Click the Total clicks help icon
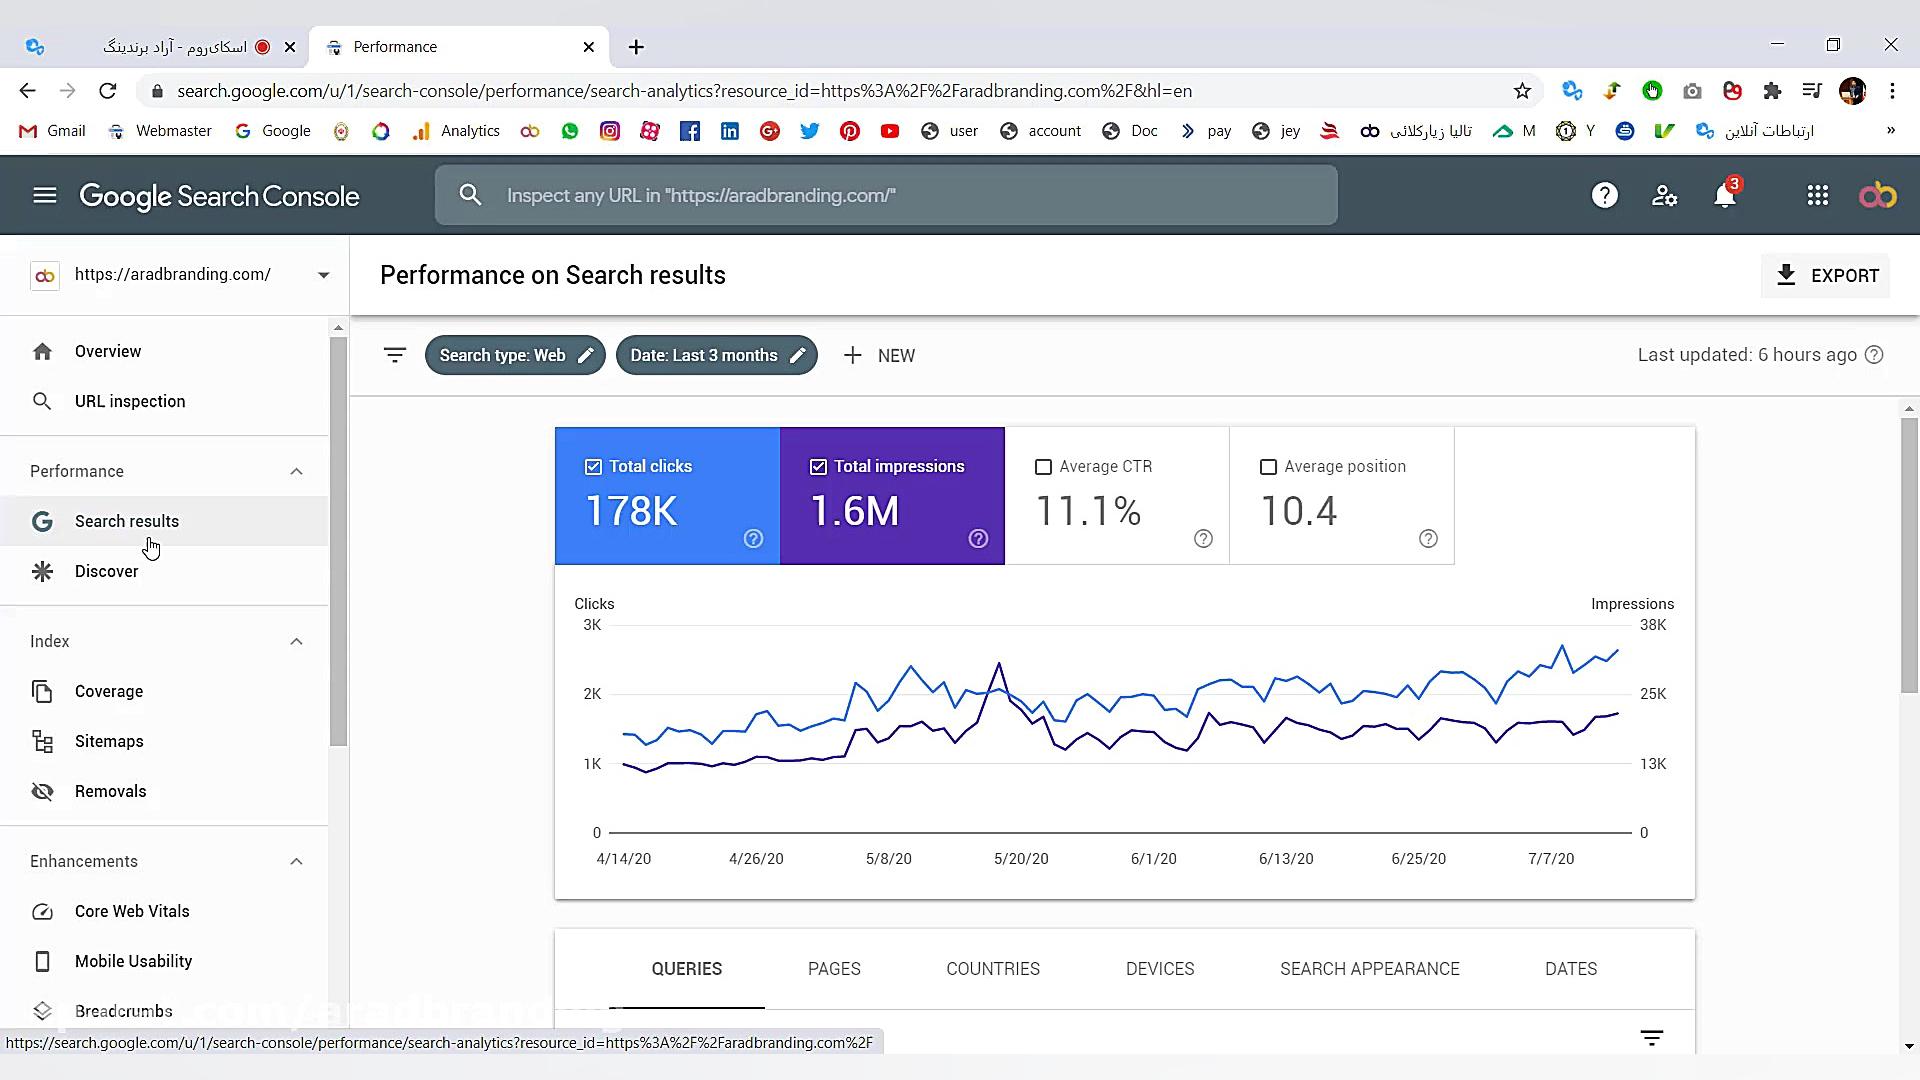Image resolution: width=1920 pixels, height=1080 pixels. pos(753,539)
